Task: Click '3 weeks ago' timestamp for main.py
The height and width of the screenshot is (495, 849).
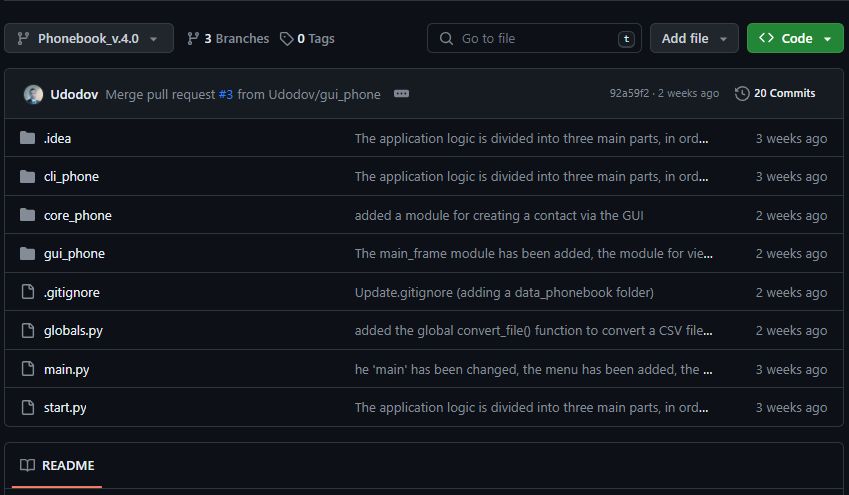Action: coord(791,369)
